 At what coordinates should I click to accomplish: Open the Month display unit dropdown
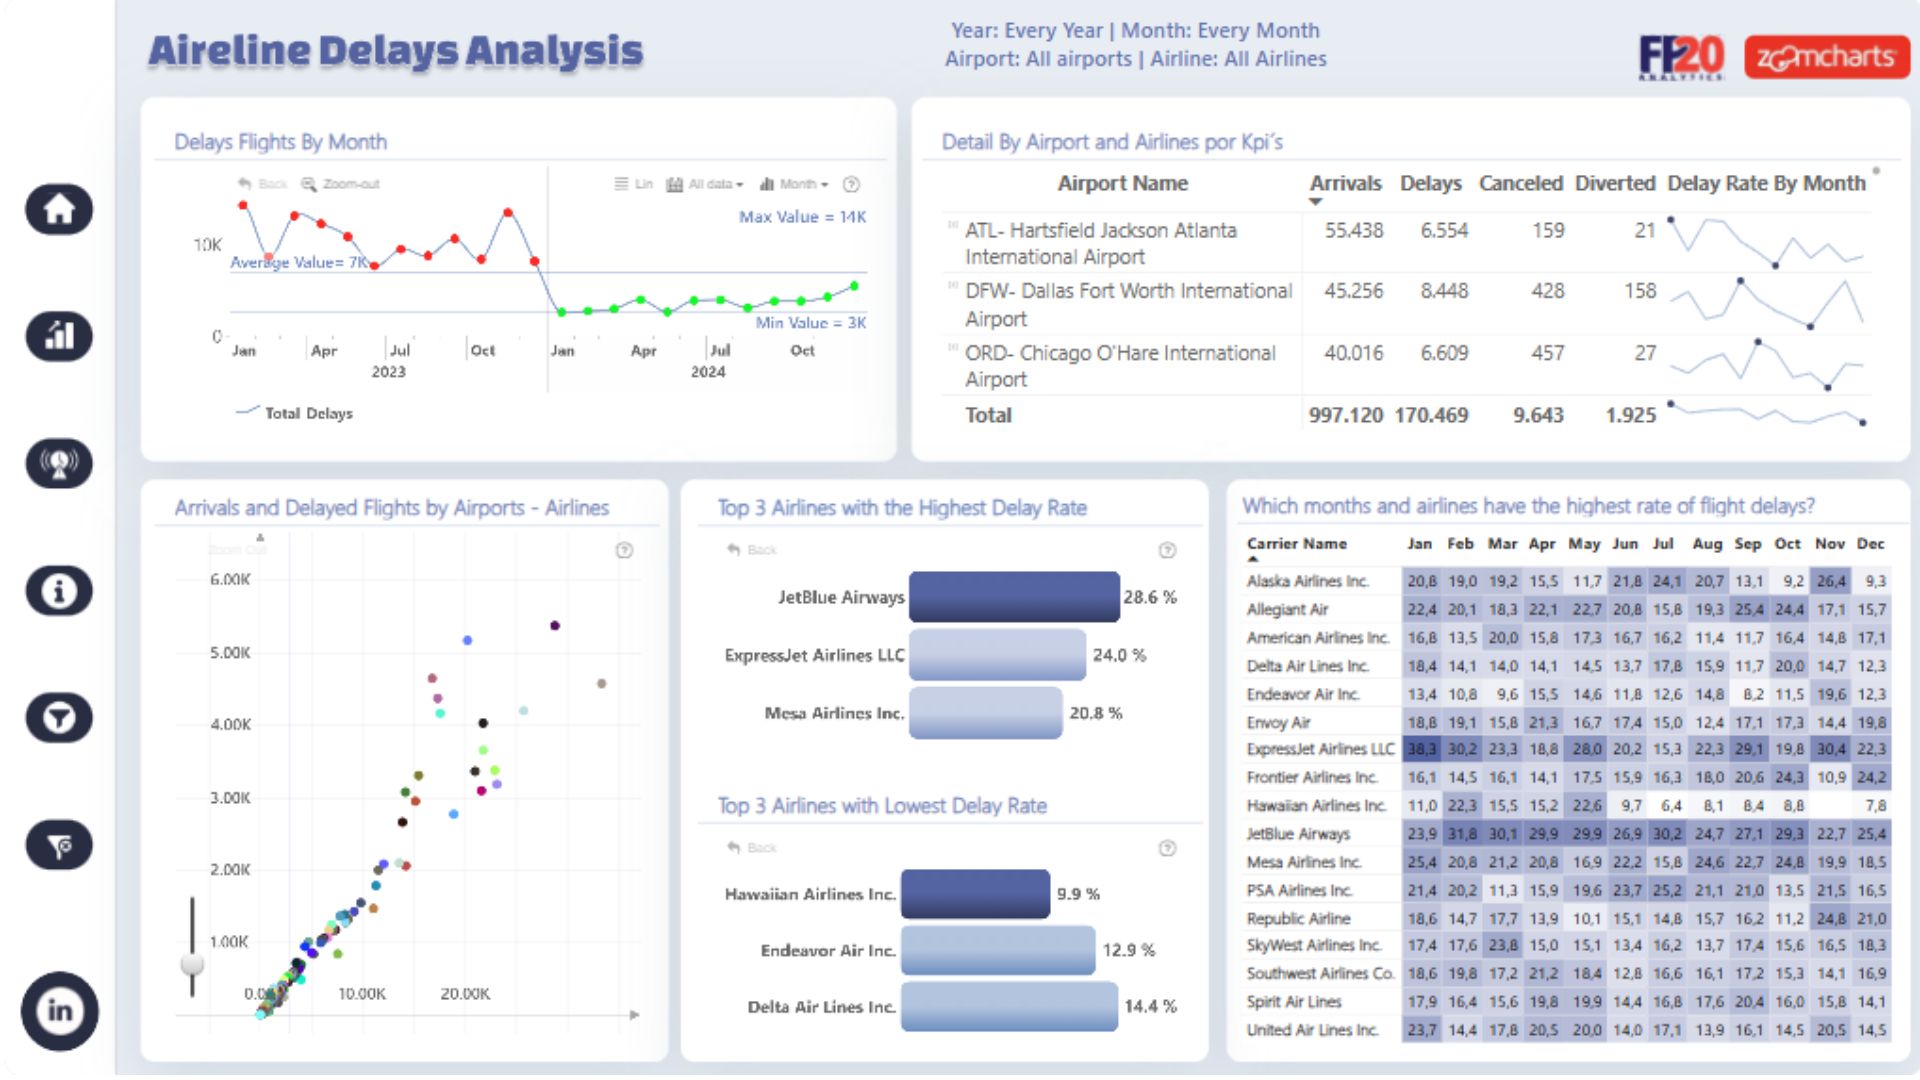794,184
